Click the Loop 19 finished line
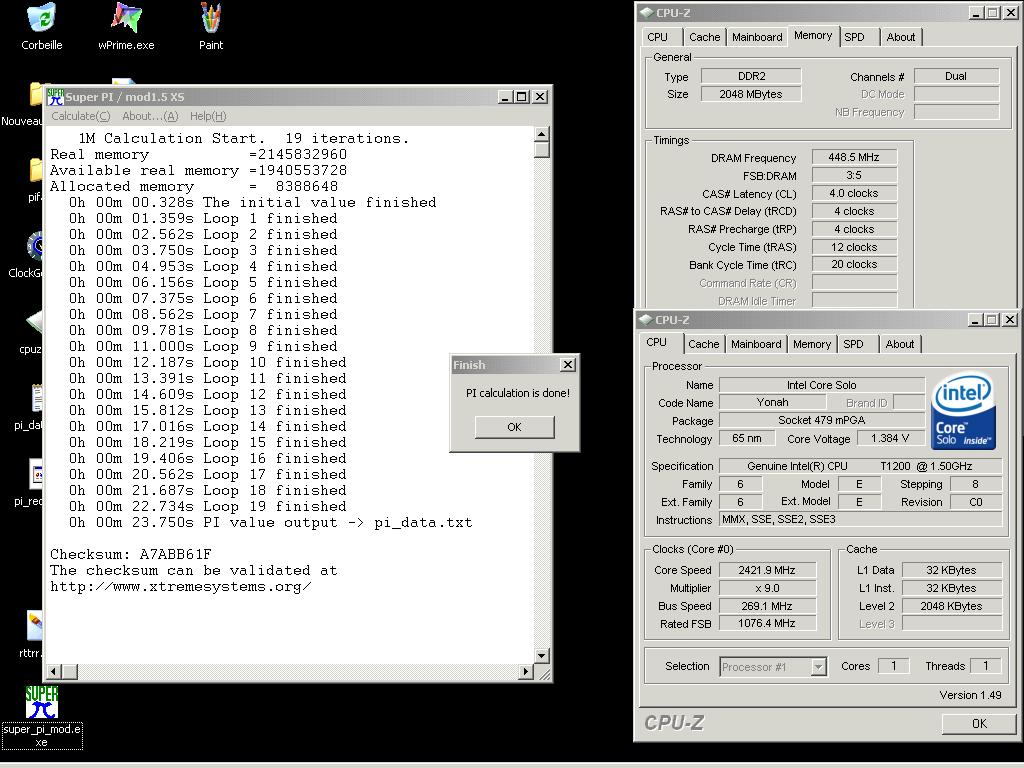 208,507
